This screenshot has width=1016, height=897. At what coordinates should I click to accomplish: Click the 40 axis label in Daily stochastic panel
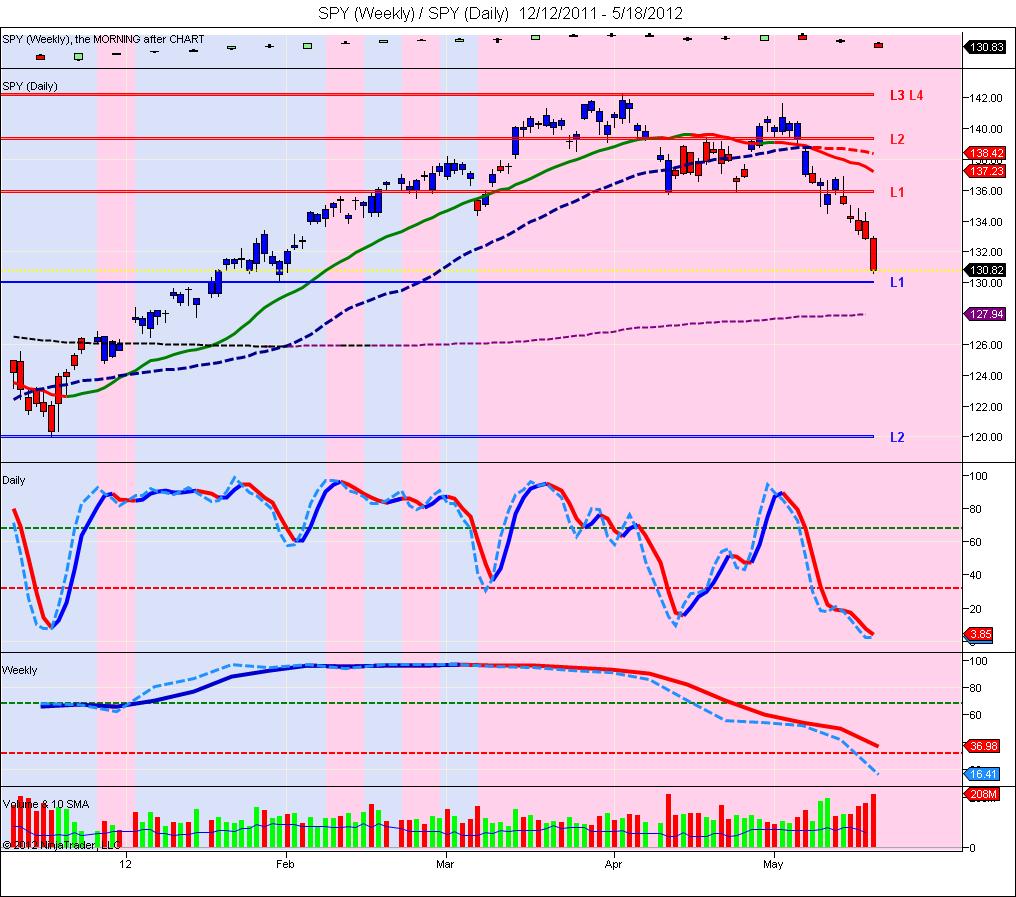pos(975,575)
